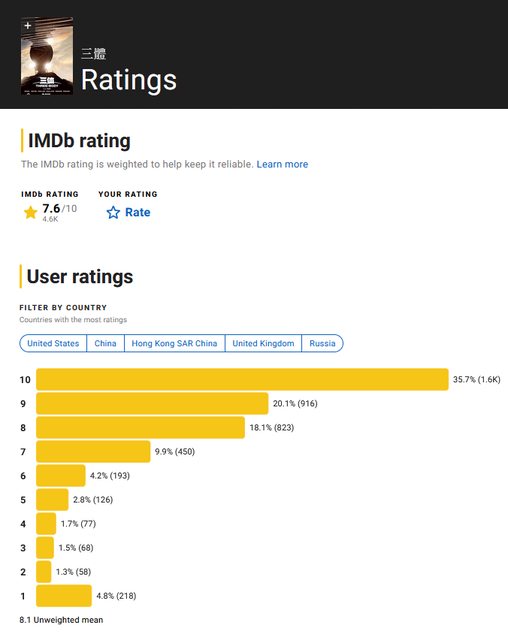Click the 9-star rating bar
This screenshot has height=640, width=508.
152,403
